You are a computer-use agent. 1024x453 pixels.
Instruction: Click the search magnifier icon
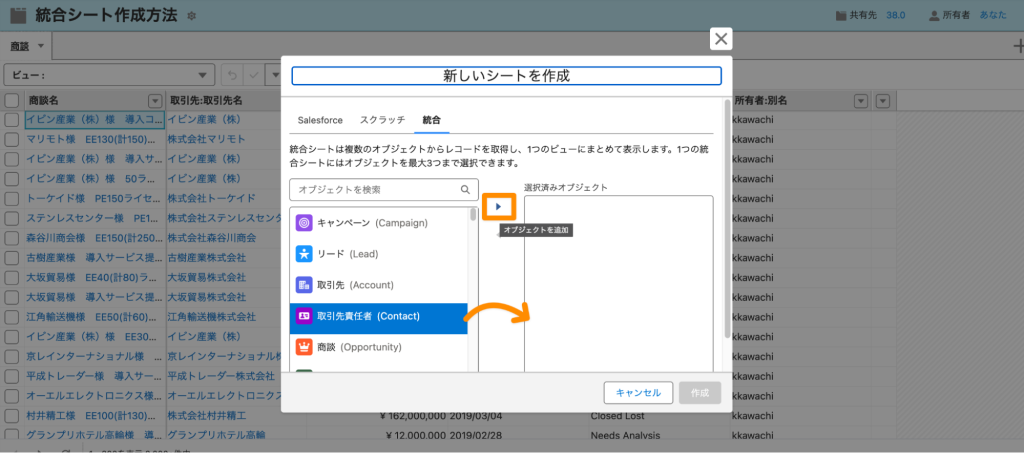pos(466,190)
